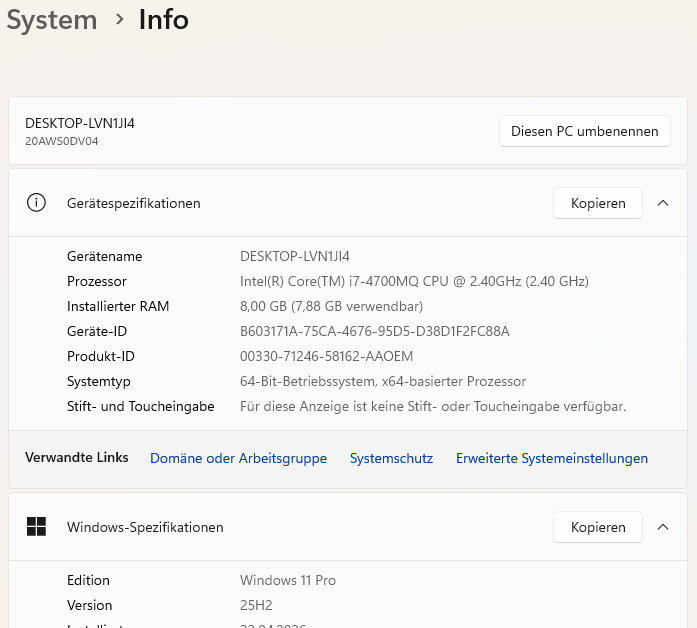
Task: Select the Intel Core i7-4700MQ value
Action: tap(414, 281)
